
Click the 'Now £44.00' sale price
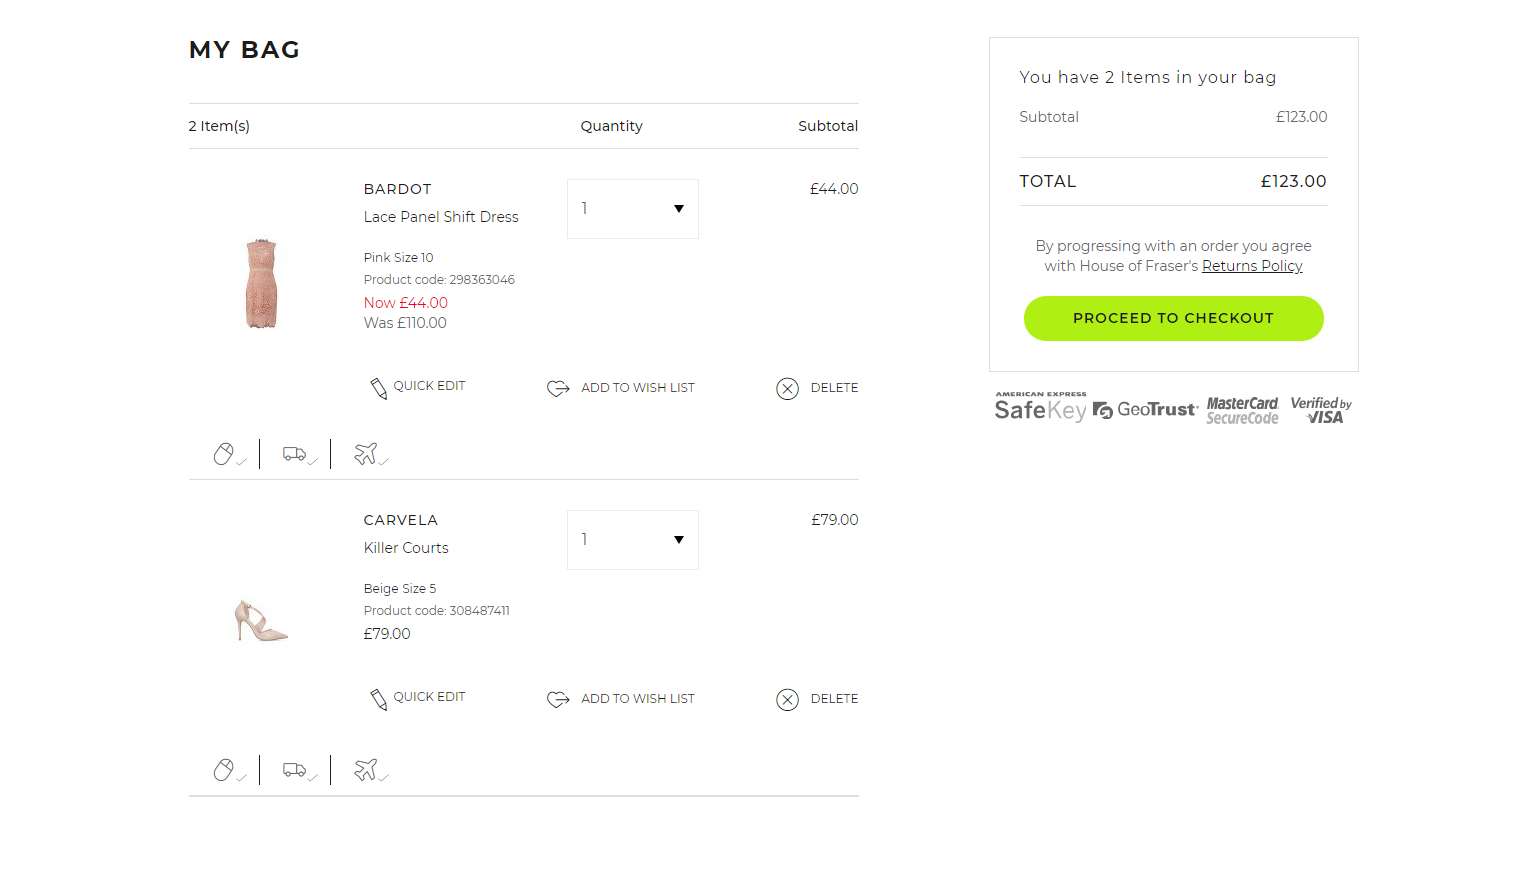(x=406, y=303)
